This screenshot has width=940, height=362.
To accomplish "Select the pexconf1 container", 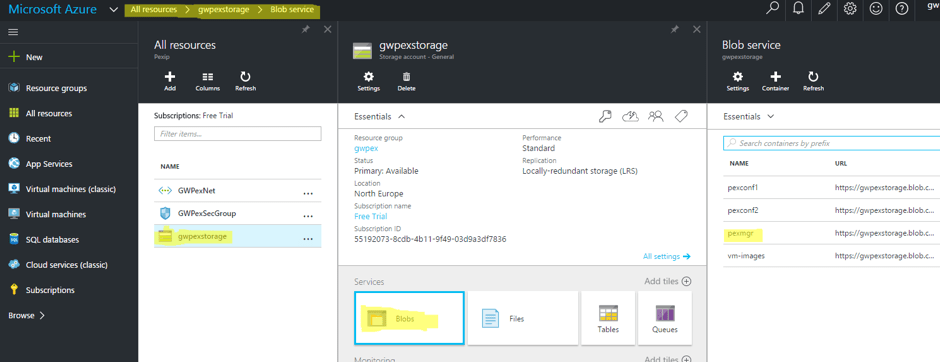I will pyautogui.click(x=831, y=188).
